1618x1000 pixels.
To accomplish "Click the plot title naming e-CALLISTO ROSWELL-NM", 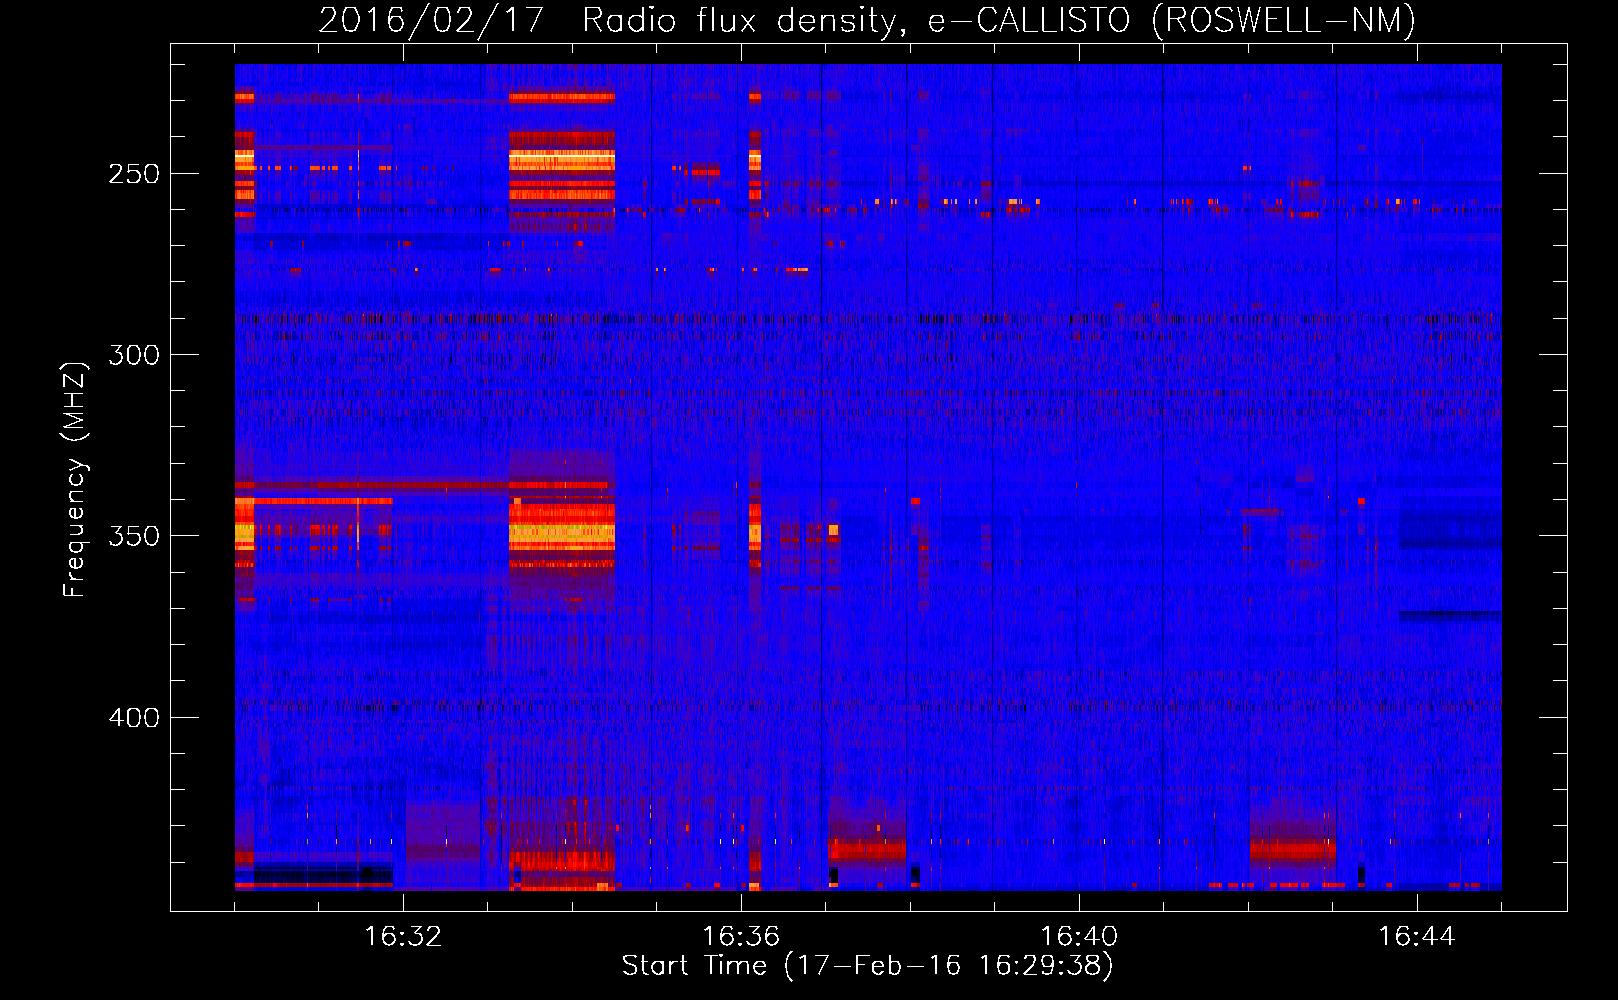I will tap(867, 20).
